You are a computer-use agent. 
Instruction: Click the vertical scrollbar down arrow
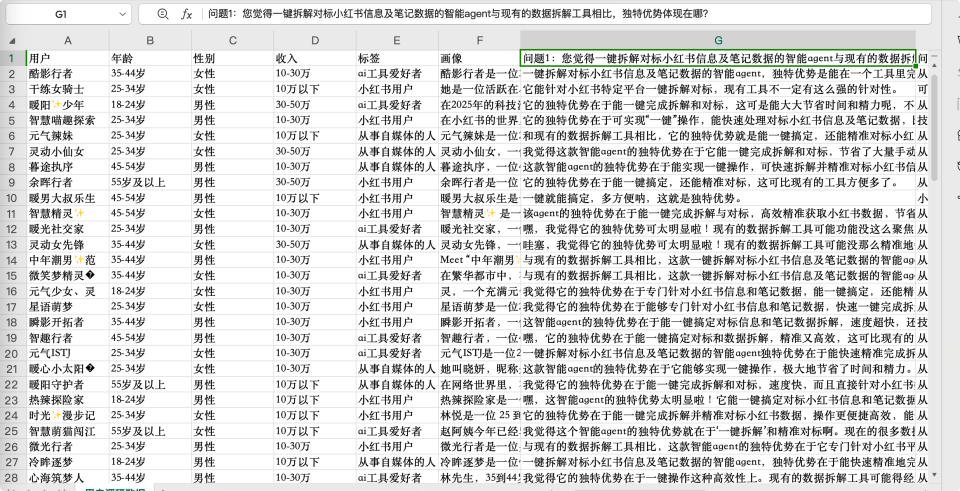pyautogui.click(x=934, y=475)
